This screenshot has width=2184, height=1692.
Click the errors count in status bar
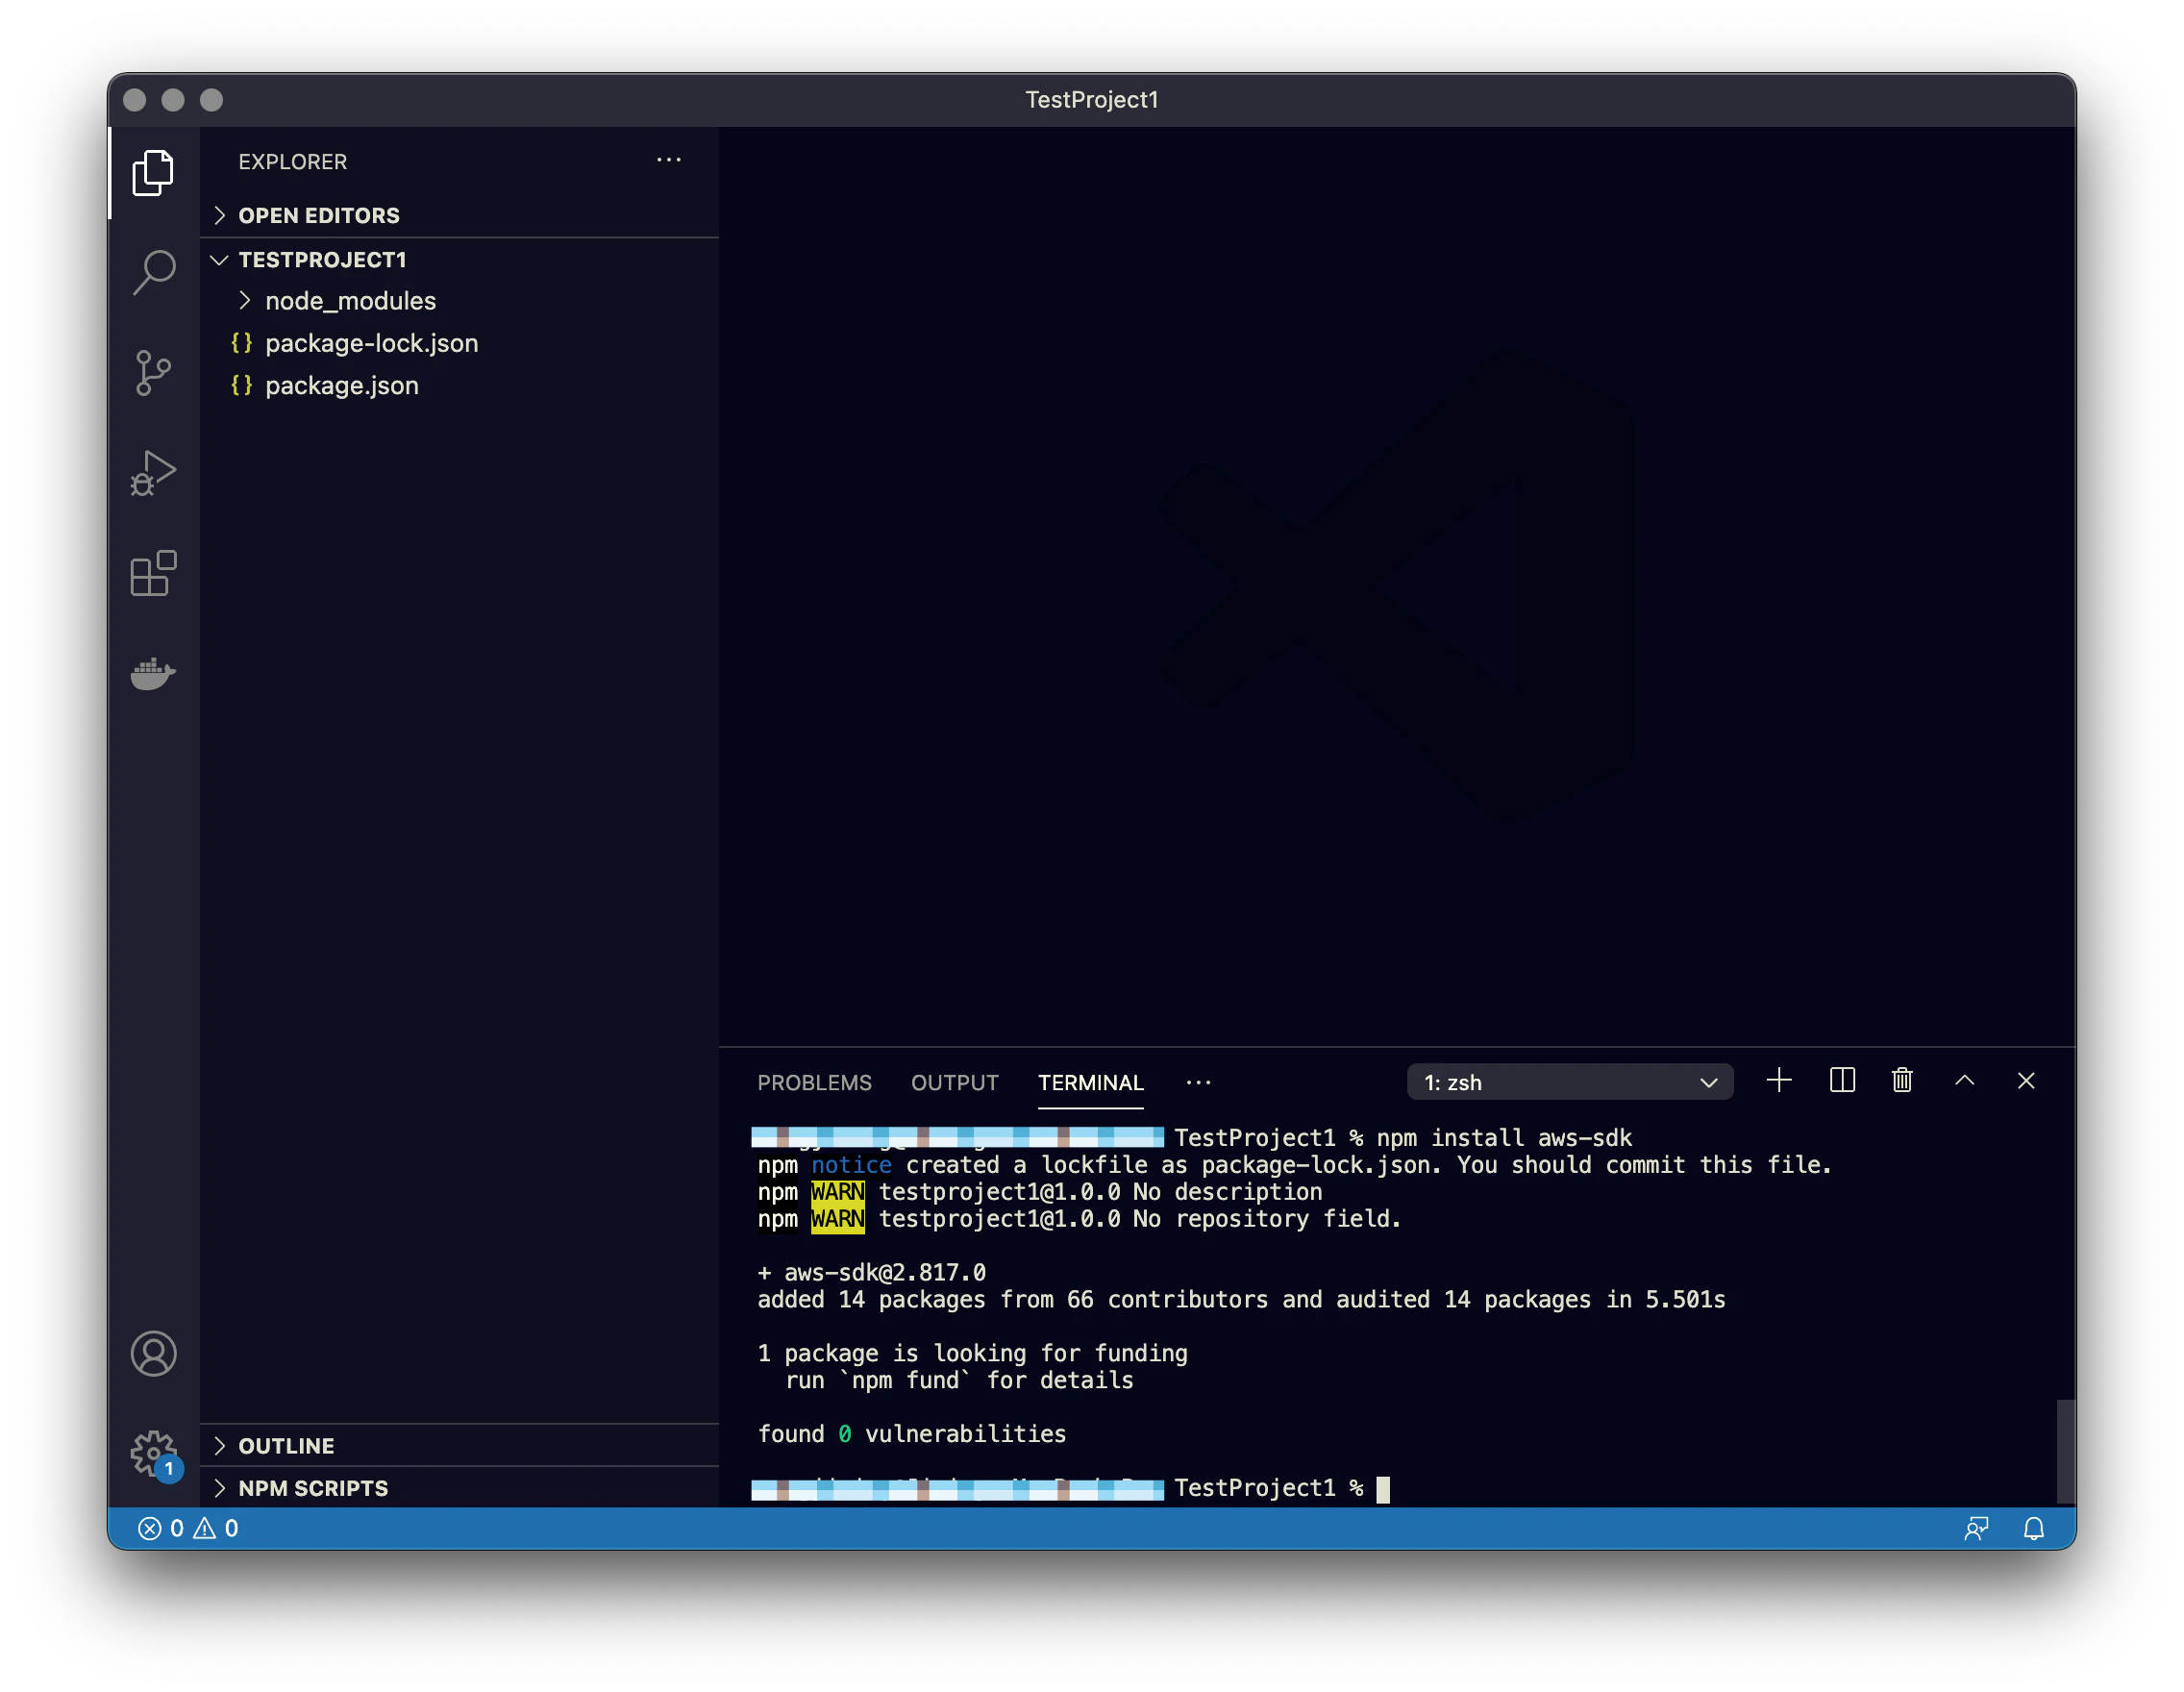161,1529
